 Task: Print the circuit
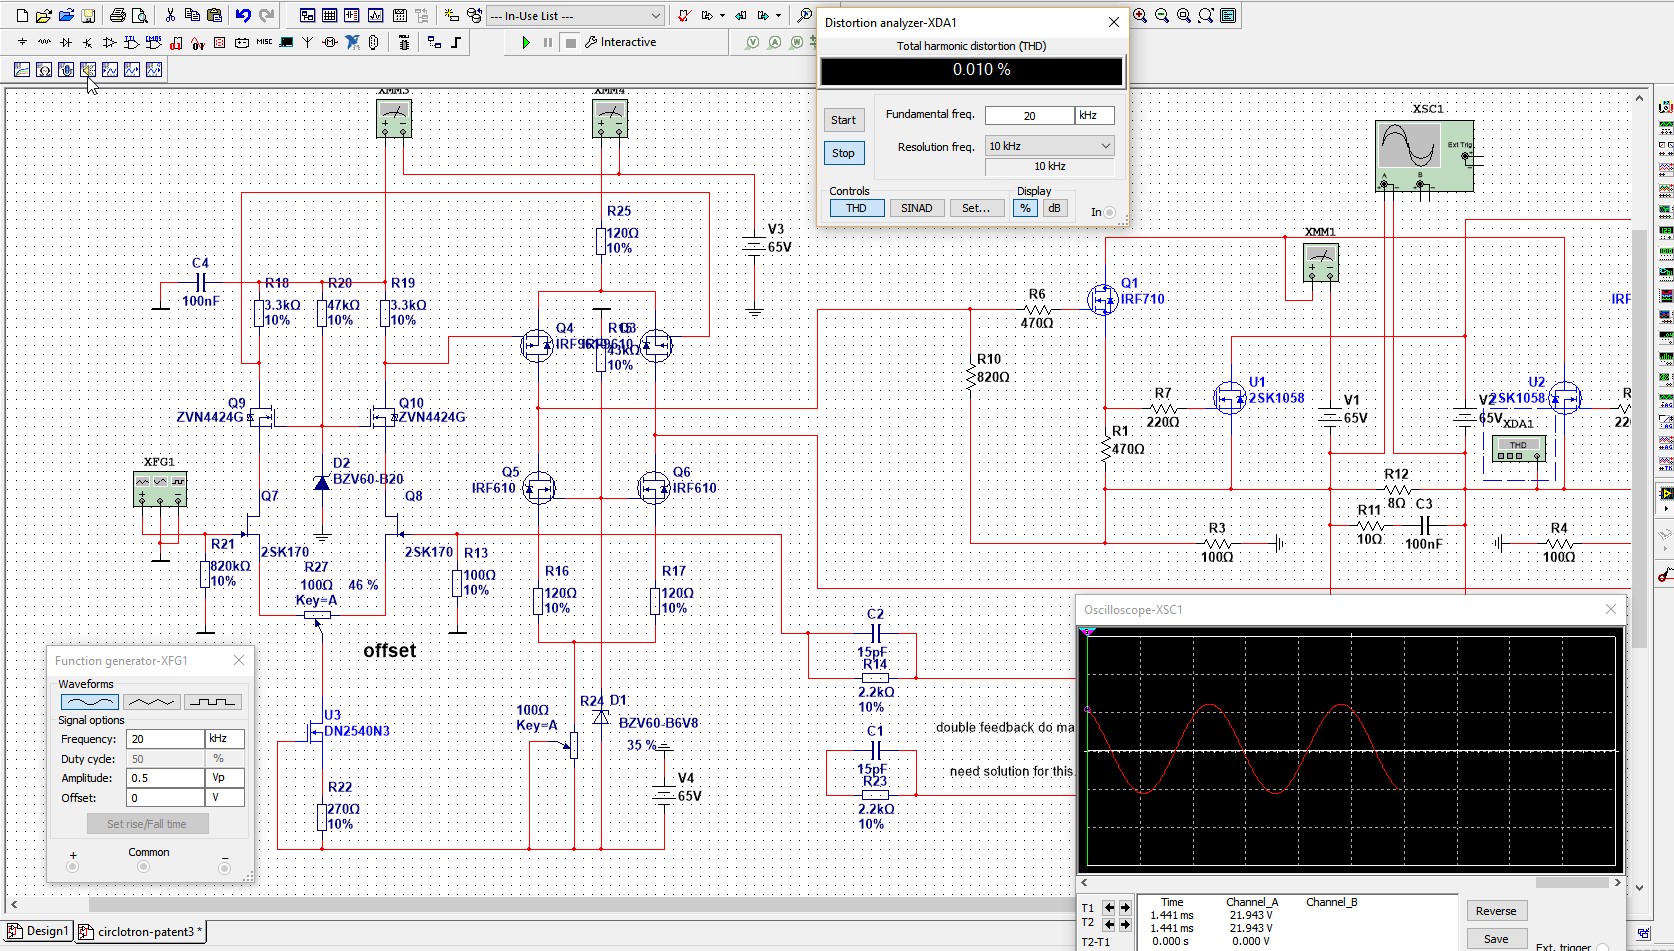tap(118, 15)
